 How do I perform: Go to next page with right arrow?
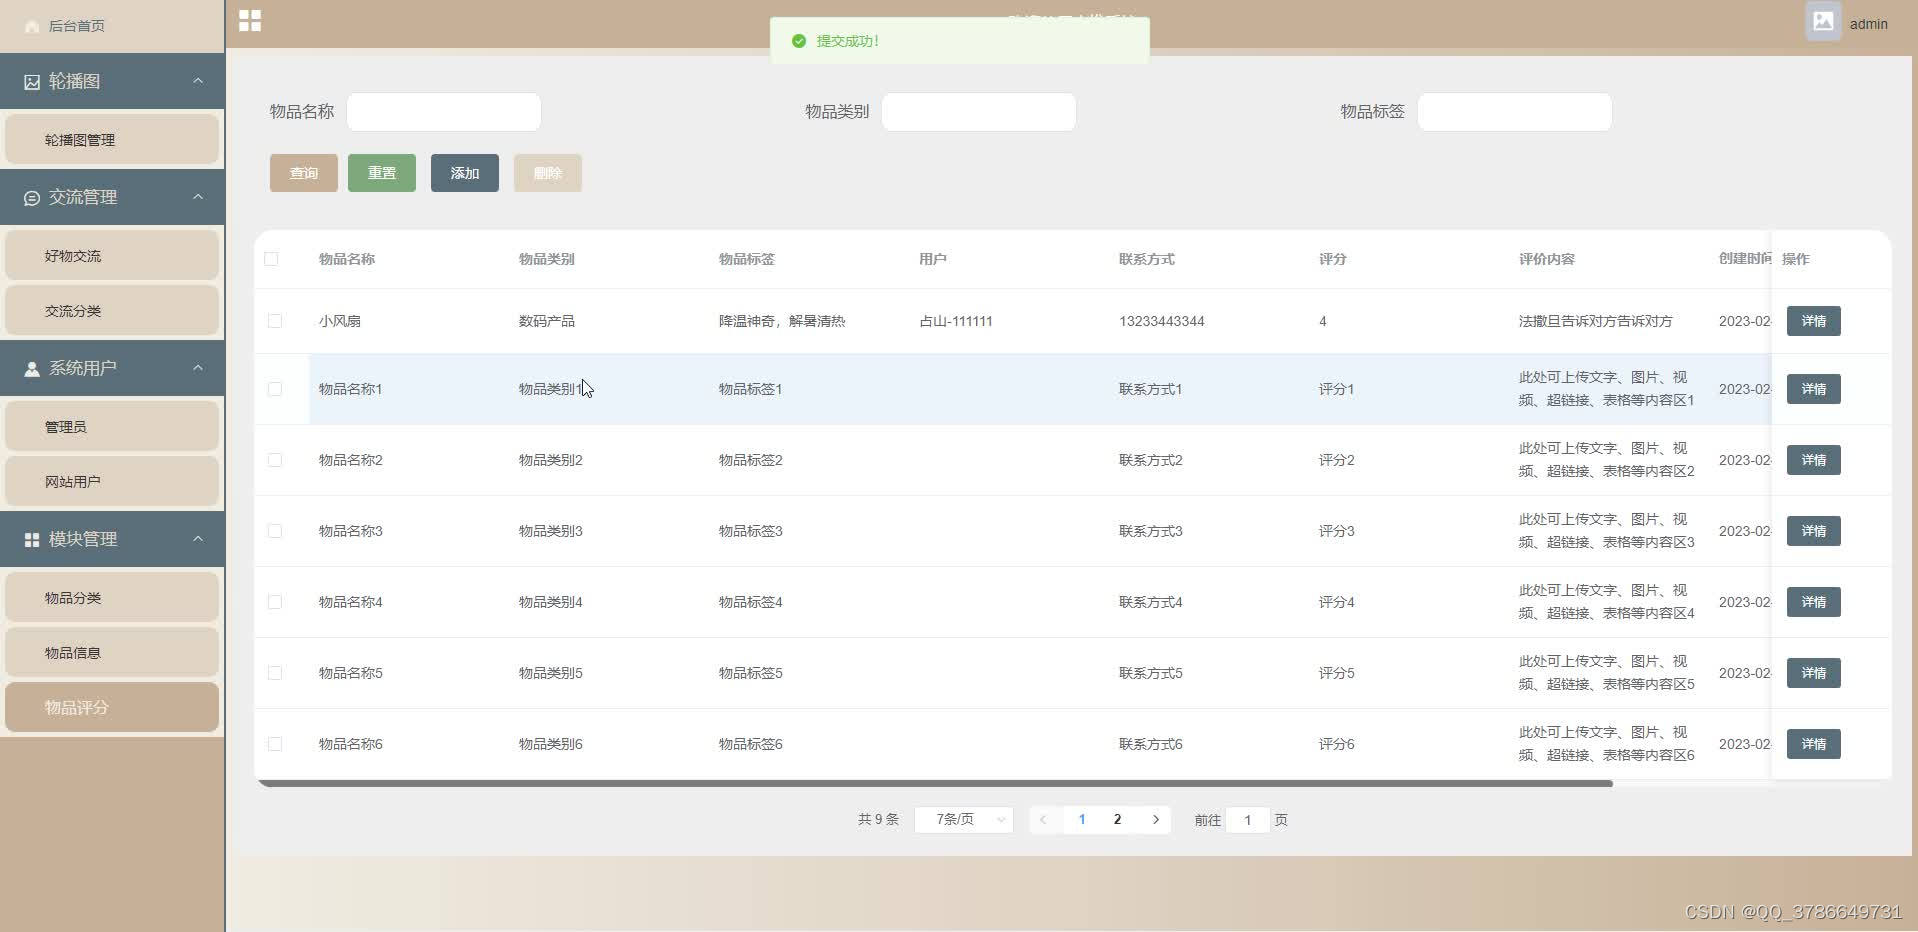[1156, 820]
